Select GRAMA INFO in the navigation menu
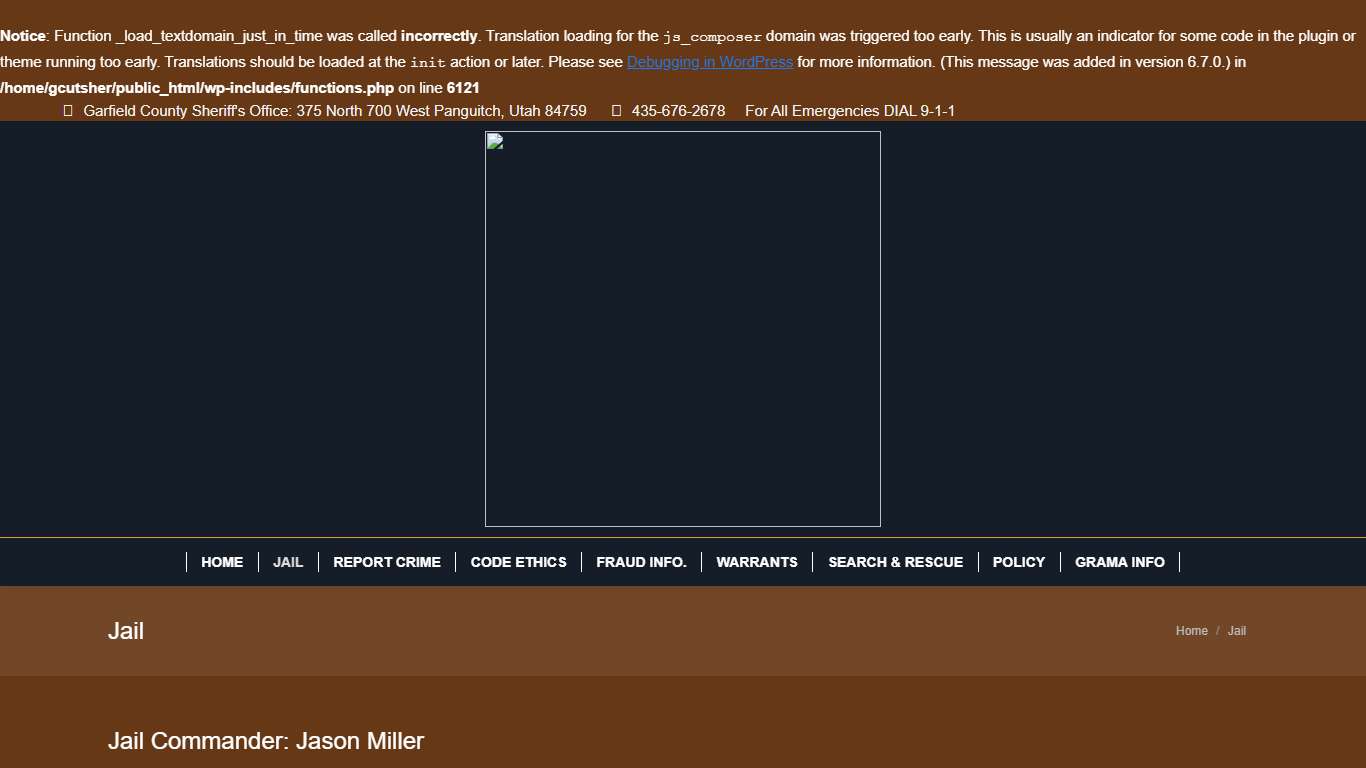This screenshot has height=768, width=1366. pyautogui.click(x=1119, y=562)
